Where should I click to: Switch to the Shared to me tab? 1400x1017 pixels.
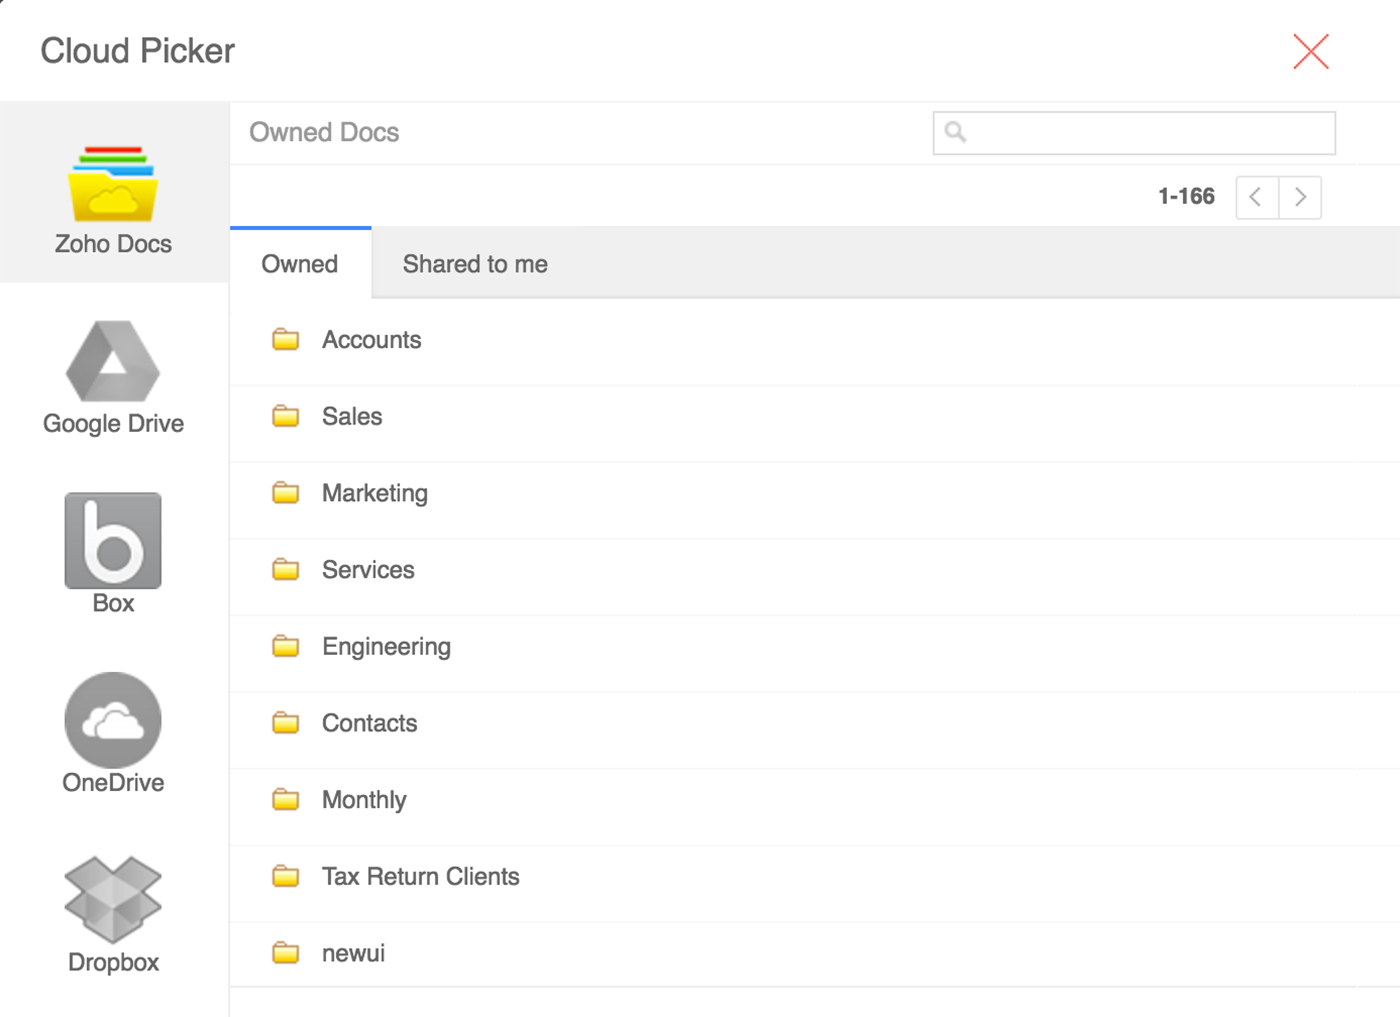click(475, 264)
